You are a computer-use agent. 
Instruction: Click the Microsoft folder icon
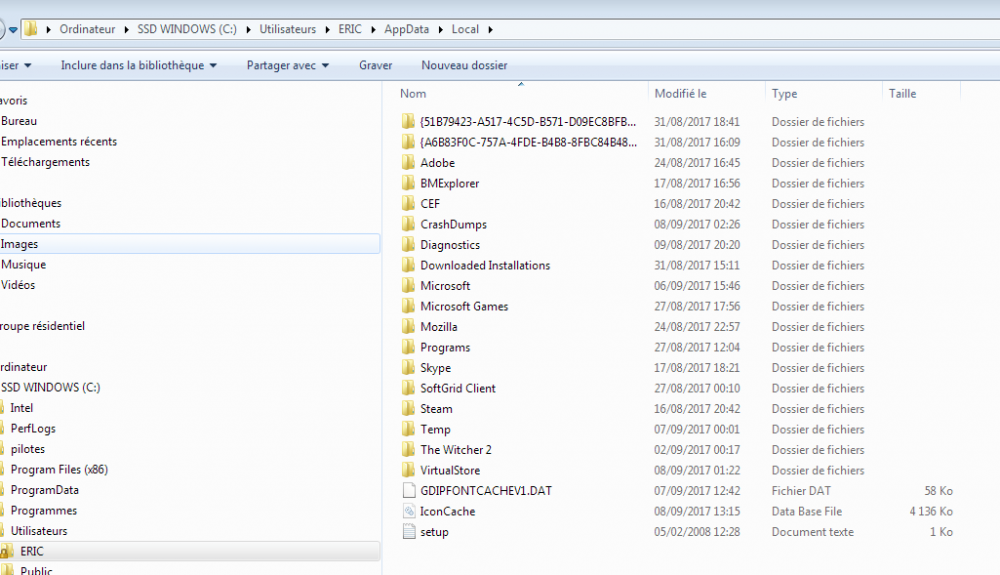408,286
